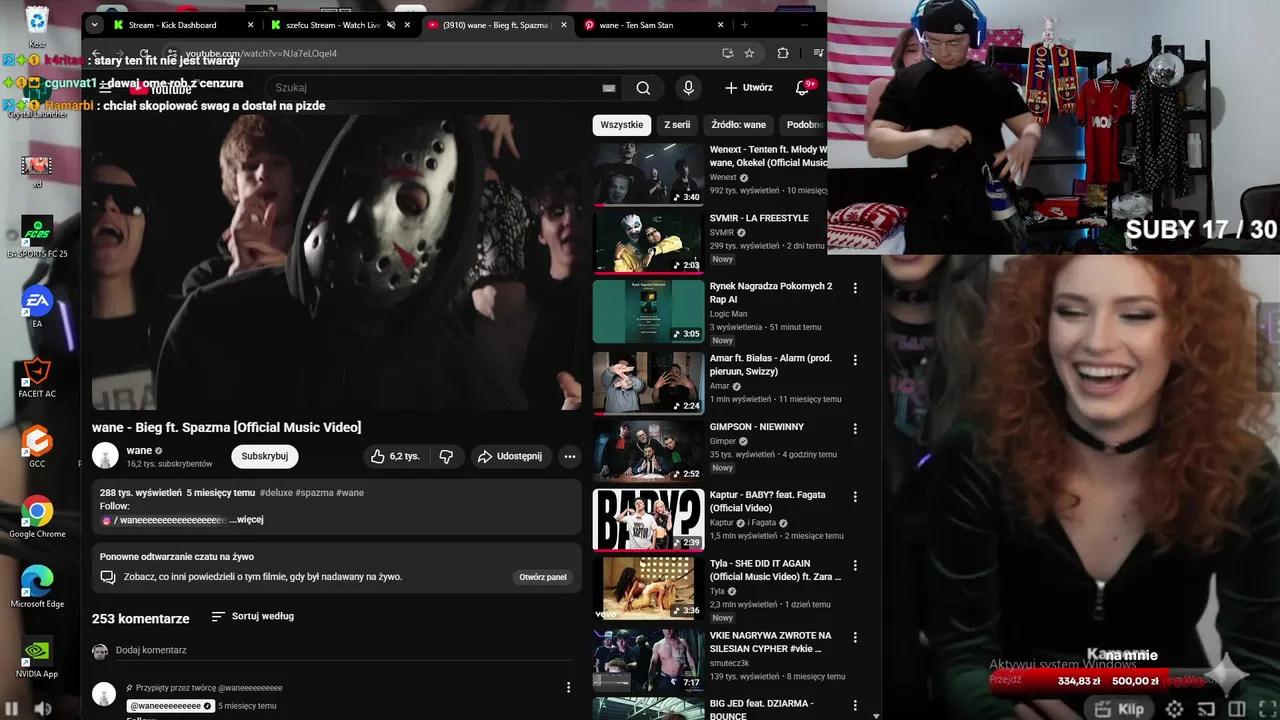This screenshot has height=720, width=1280.
Task: Open the #spazma hashtag link
Action: point(314,493)
